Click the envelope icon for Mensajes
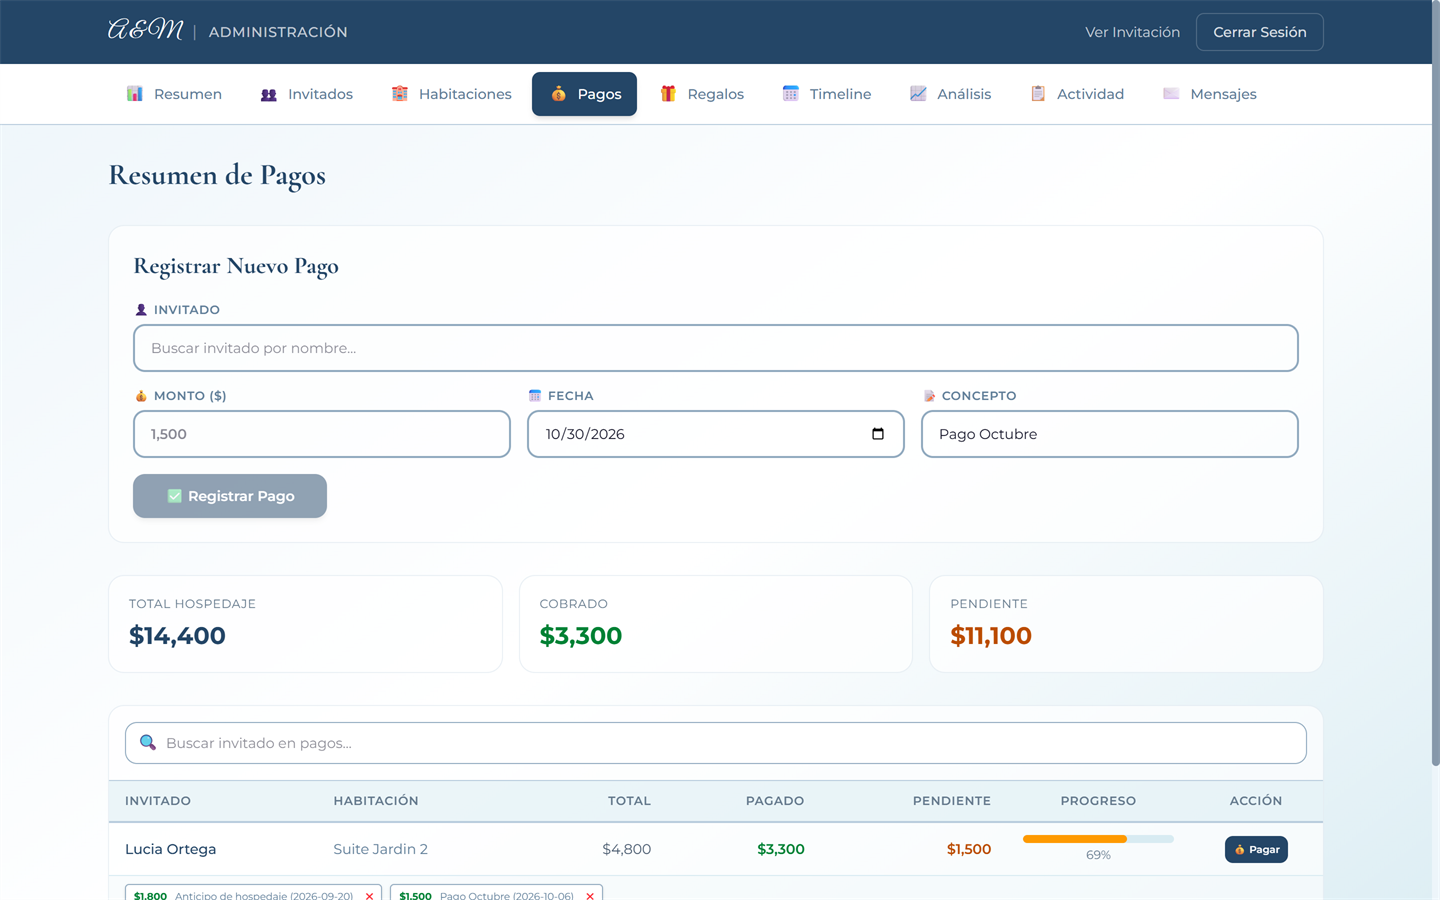 [1171, 94]
